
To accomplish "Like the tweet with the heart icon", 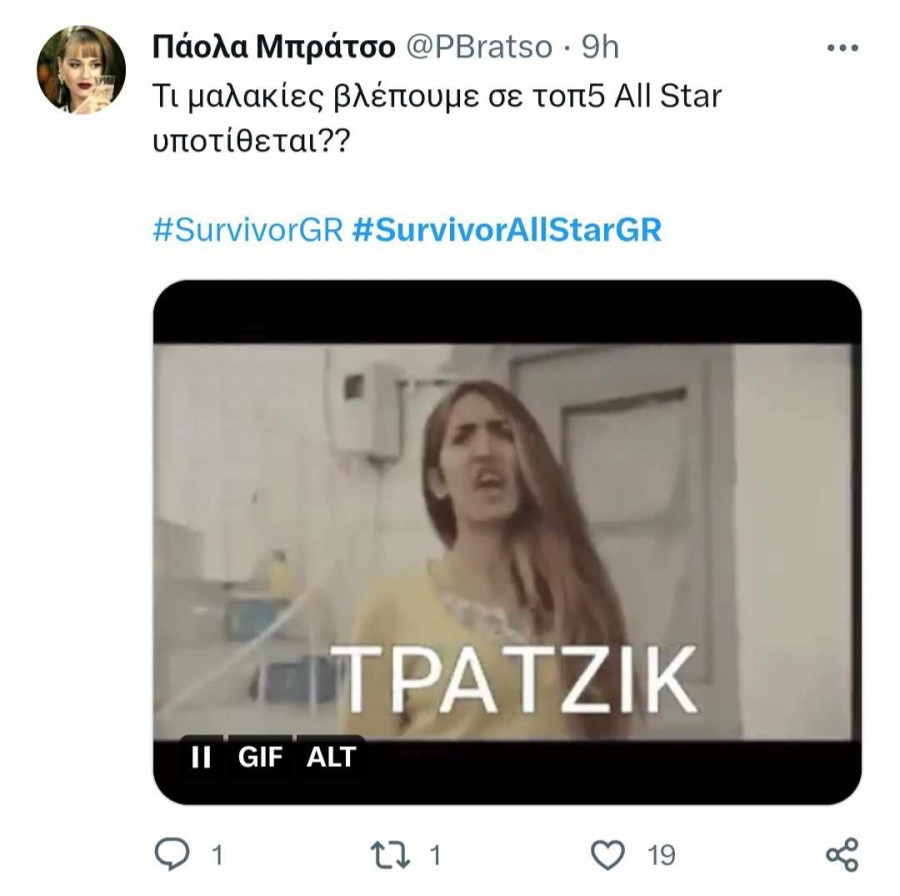I will 607,853.
